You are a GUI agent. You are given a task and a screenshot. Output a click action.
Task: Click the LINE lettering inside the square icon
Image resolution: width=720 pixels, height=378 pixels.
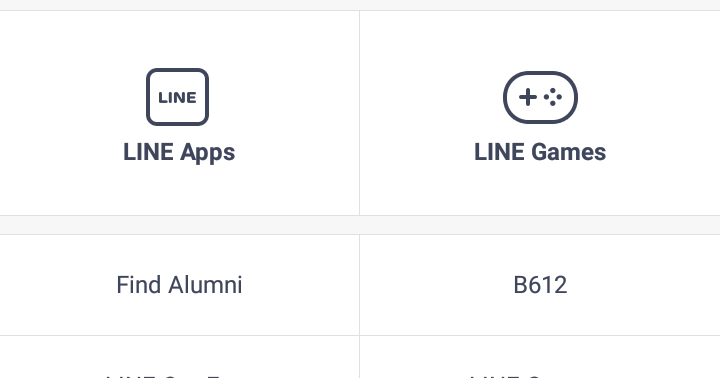[x=177, y=97]
